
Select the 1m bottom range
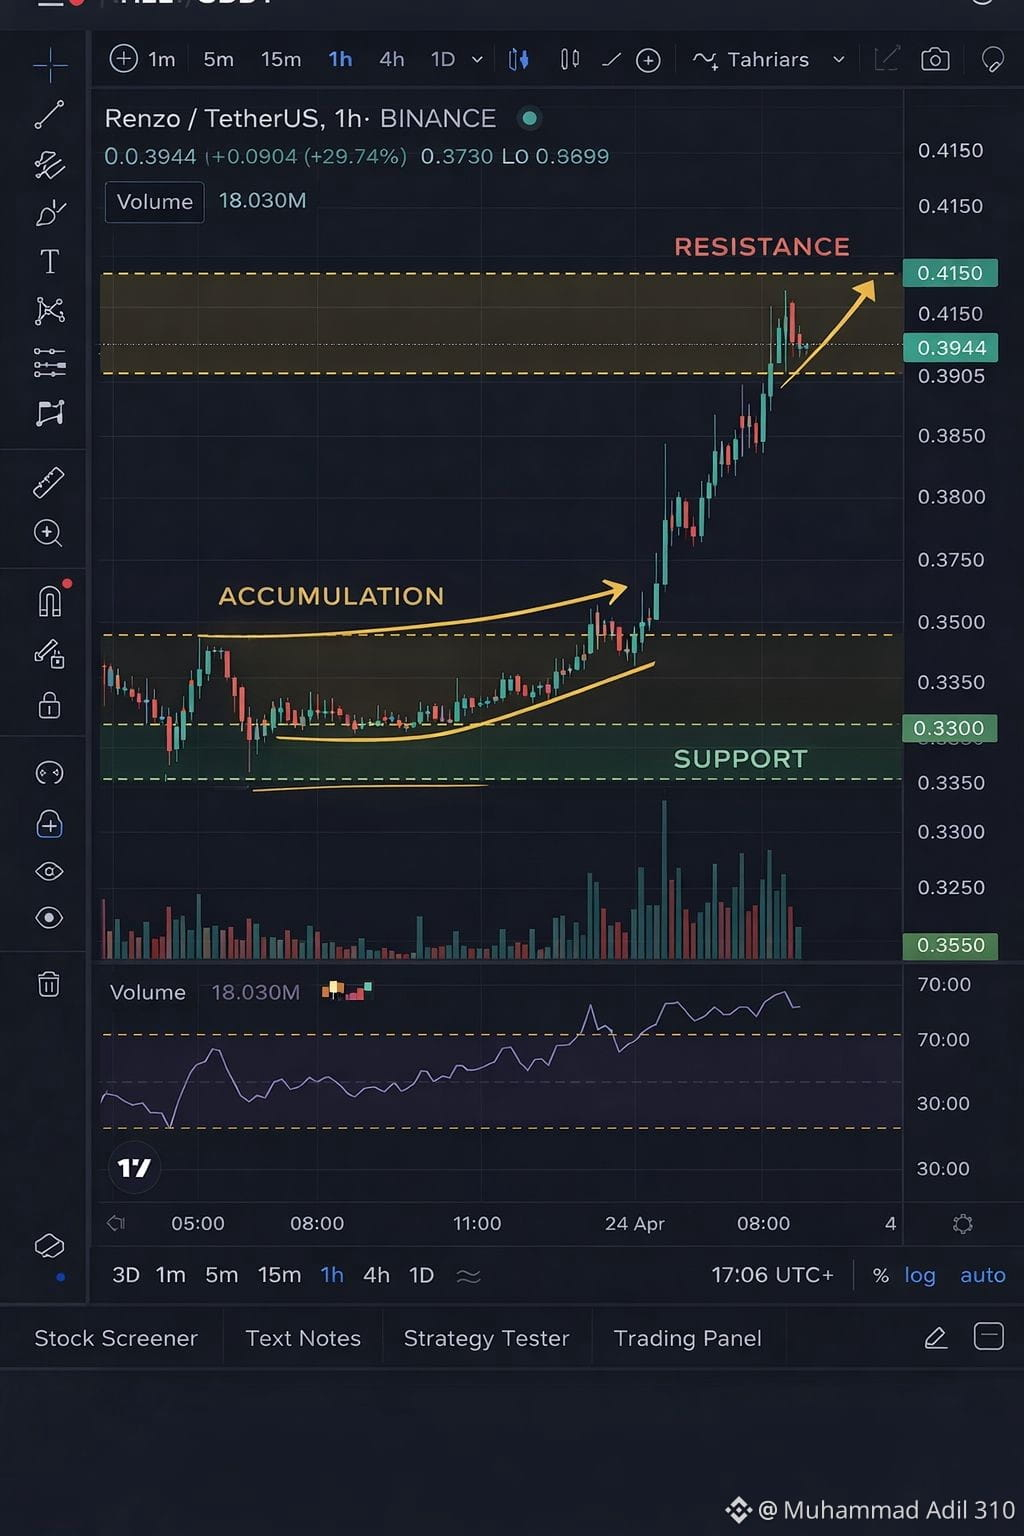point(171,1275)
